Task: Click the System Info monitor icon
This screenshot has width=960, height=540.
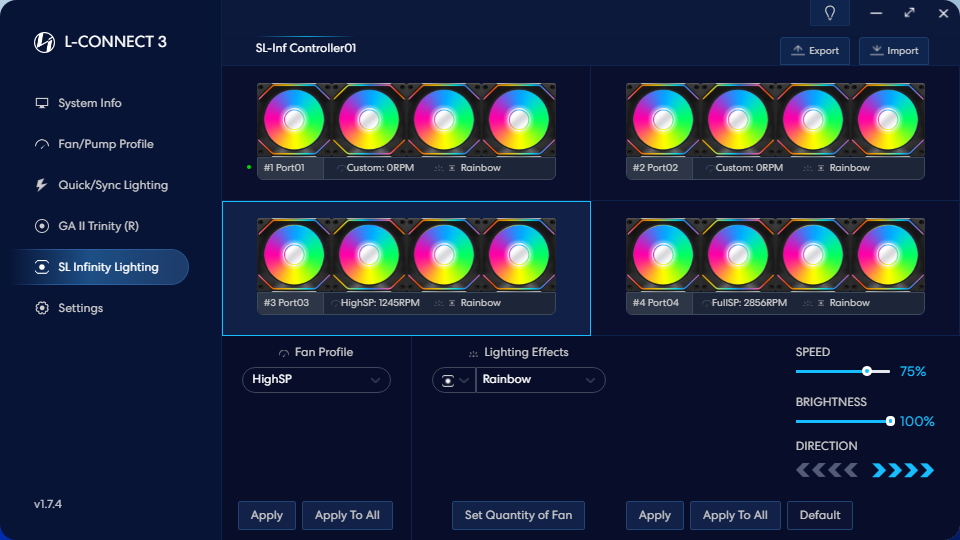Action: [42, 103]
